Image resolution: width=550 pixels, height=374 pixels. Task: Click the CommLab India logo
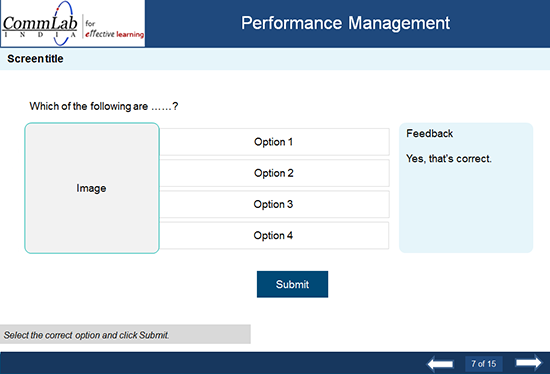[73, 24]
